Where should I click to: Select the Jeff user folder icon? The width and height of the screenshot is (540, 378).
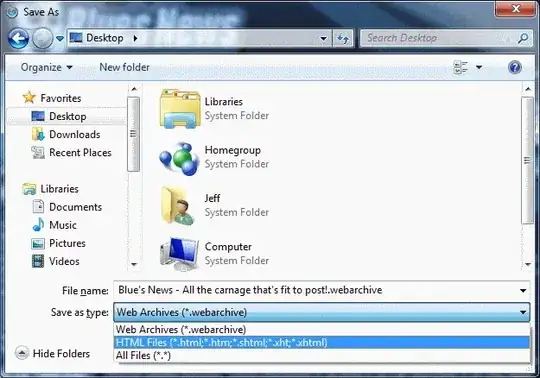178,206
